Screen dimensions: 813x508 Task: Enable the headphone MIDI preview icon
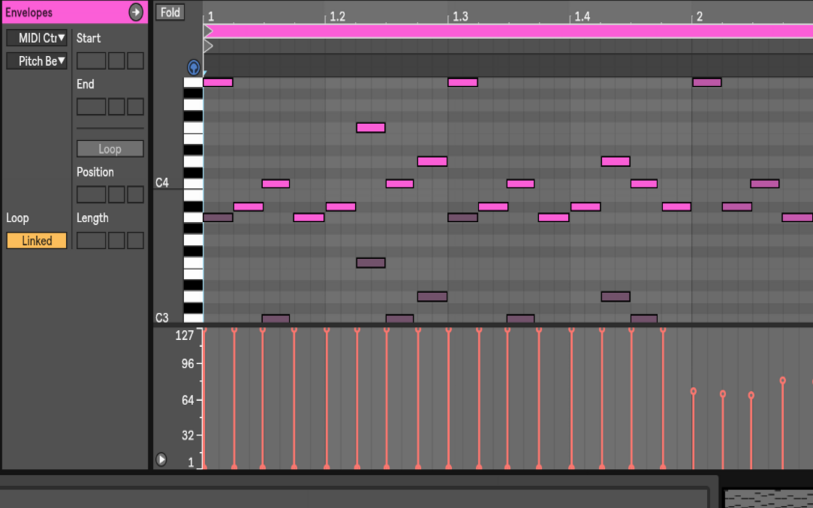coord(193,68)
